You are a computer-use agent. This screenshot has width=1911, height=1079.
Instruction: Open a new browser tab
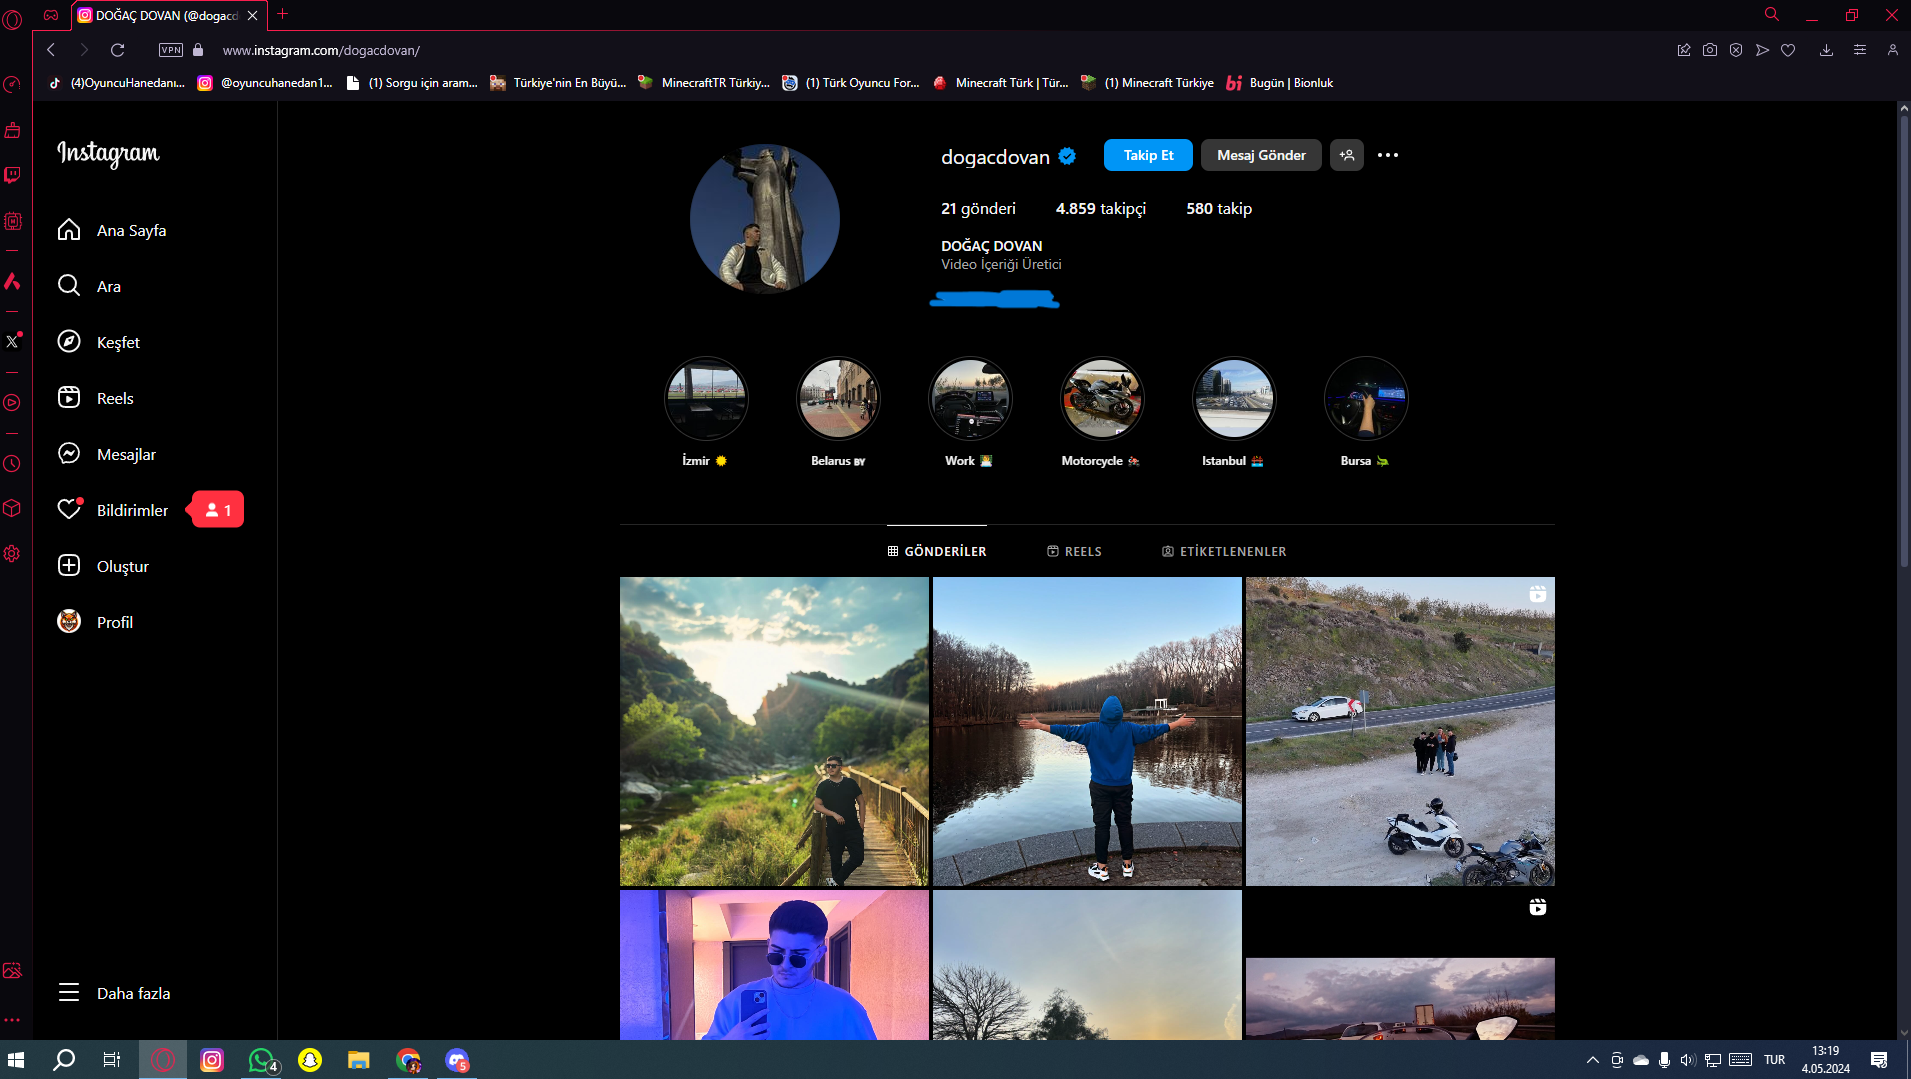pos(283,14)
